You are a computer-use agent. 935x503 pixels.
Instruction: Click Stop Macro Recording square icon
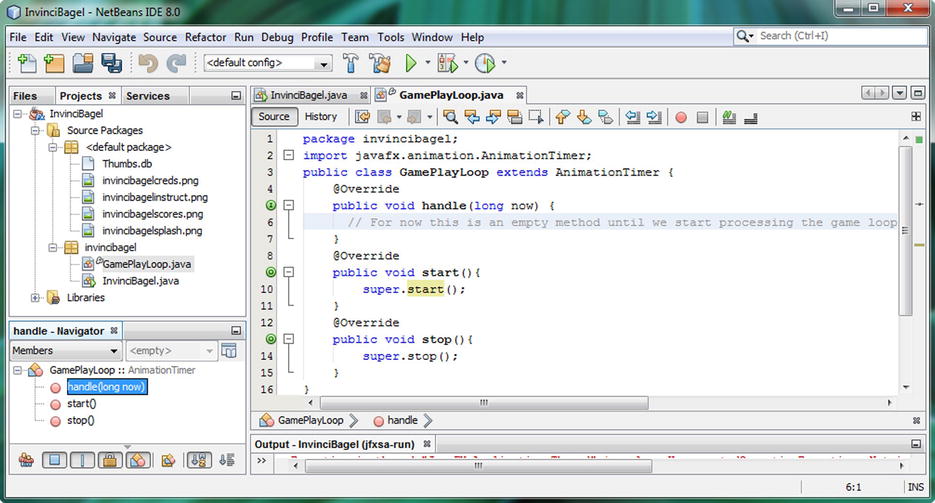702,117
